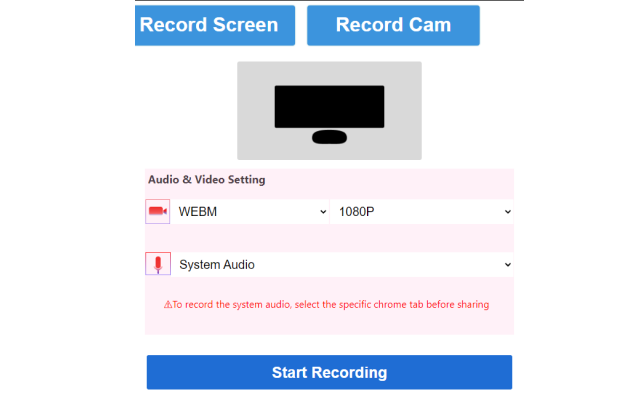The image size is (640, 400).
Task: Click the red video camera icon
Action: pos(158,211)
